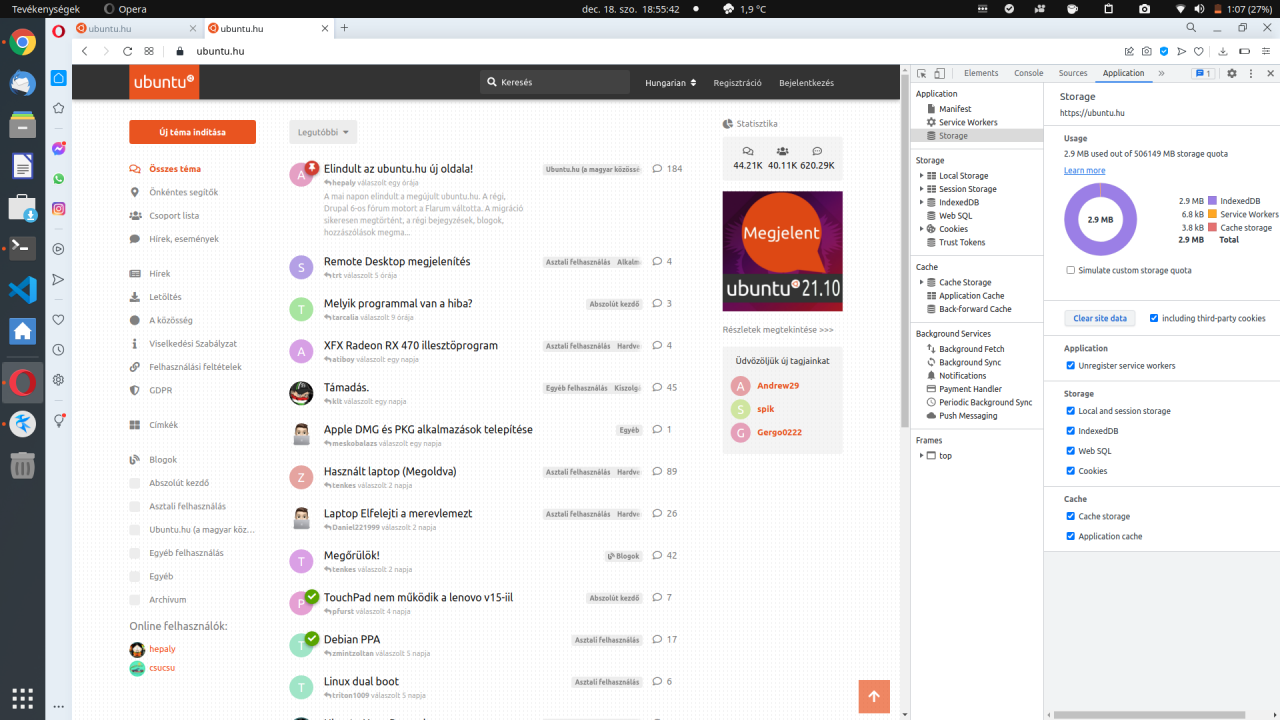Toggle the device toolbar icon in DevTools
Image resolution: width=1280 pixels, height=720 pixels.
tap(939, 73)
